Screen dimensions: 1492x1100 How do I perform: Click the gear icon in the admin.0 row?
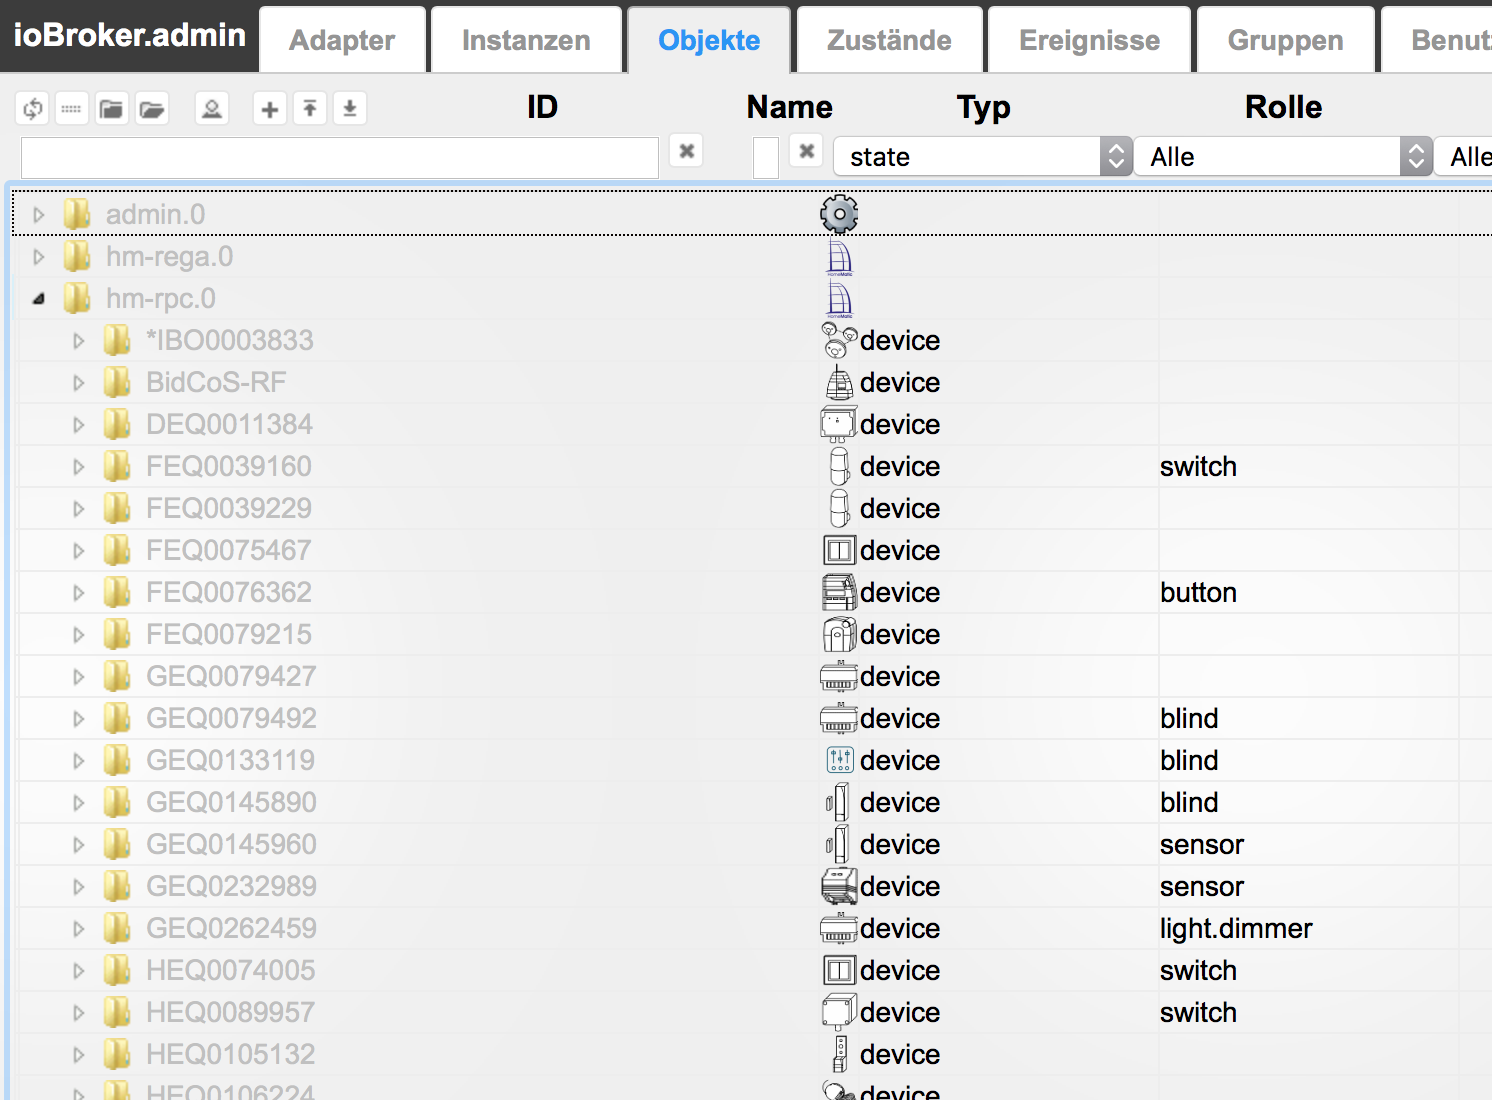[839, 214]
